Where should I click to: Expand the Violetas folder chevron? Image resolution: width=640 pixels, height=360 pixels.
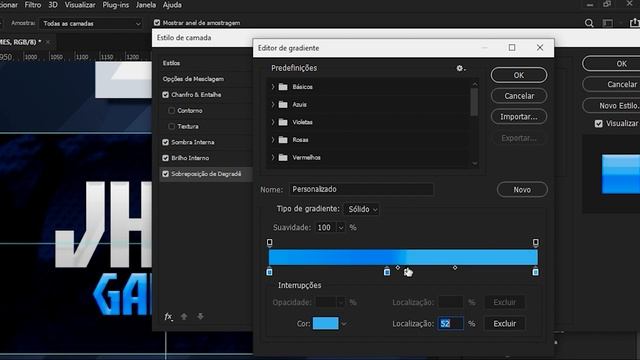pos(273,122)
